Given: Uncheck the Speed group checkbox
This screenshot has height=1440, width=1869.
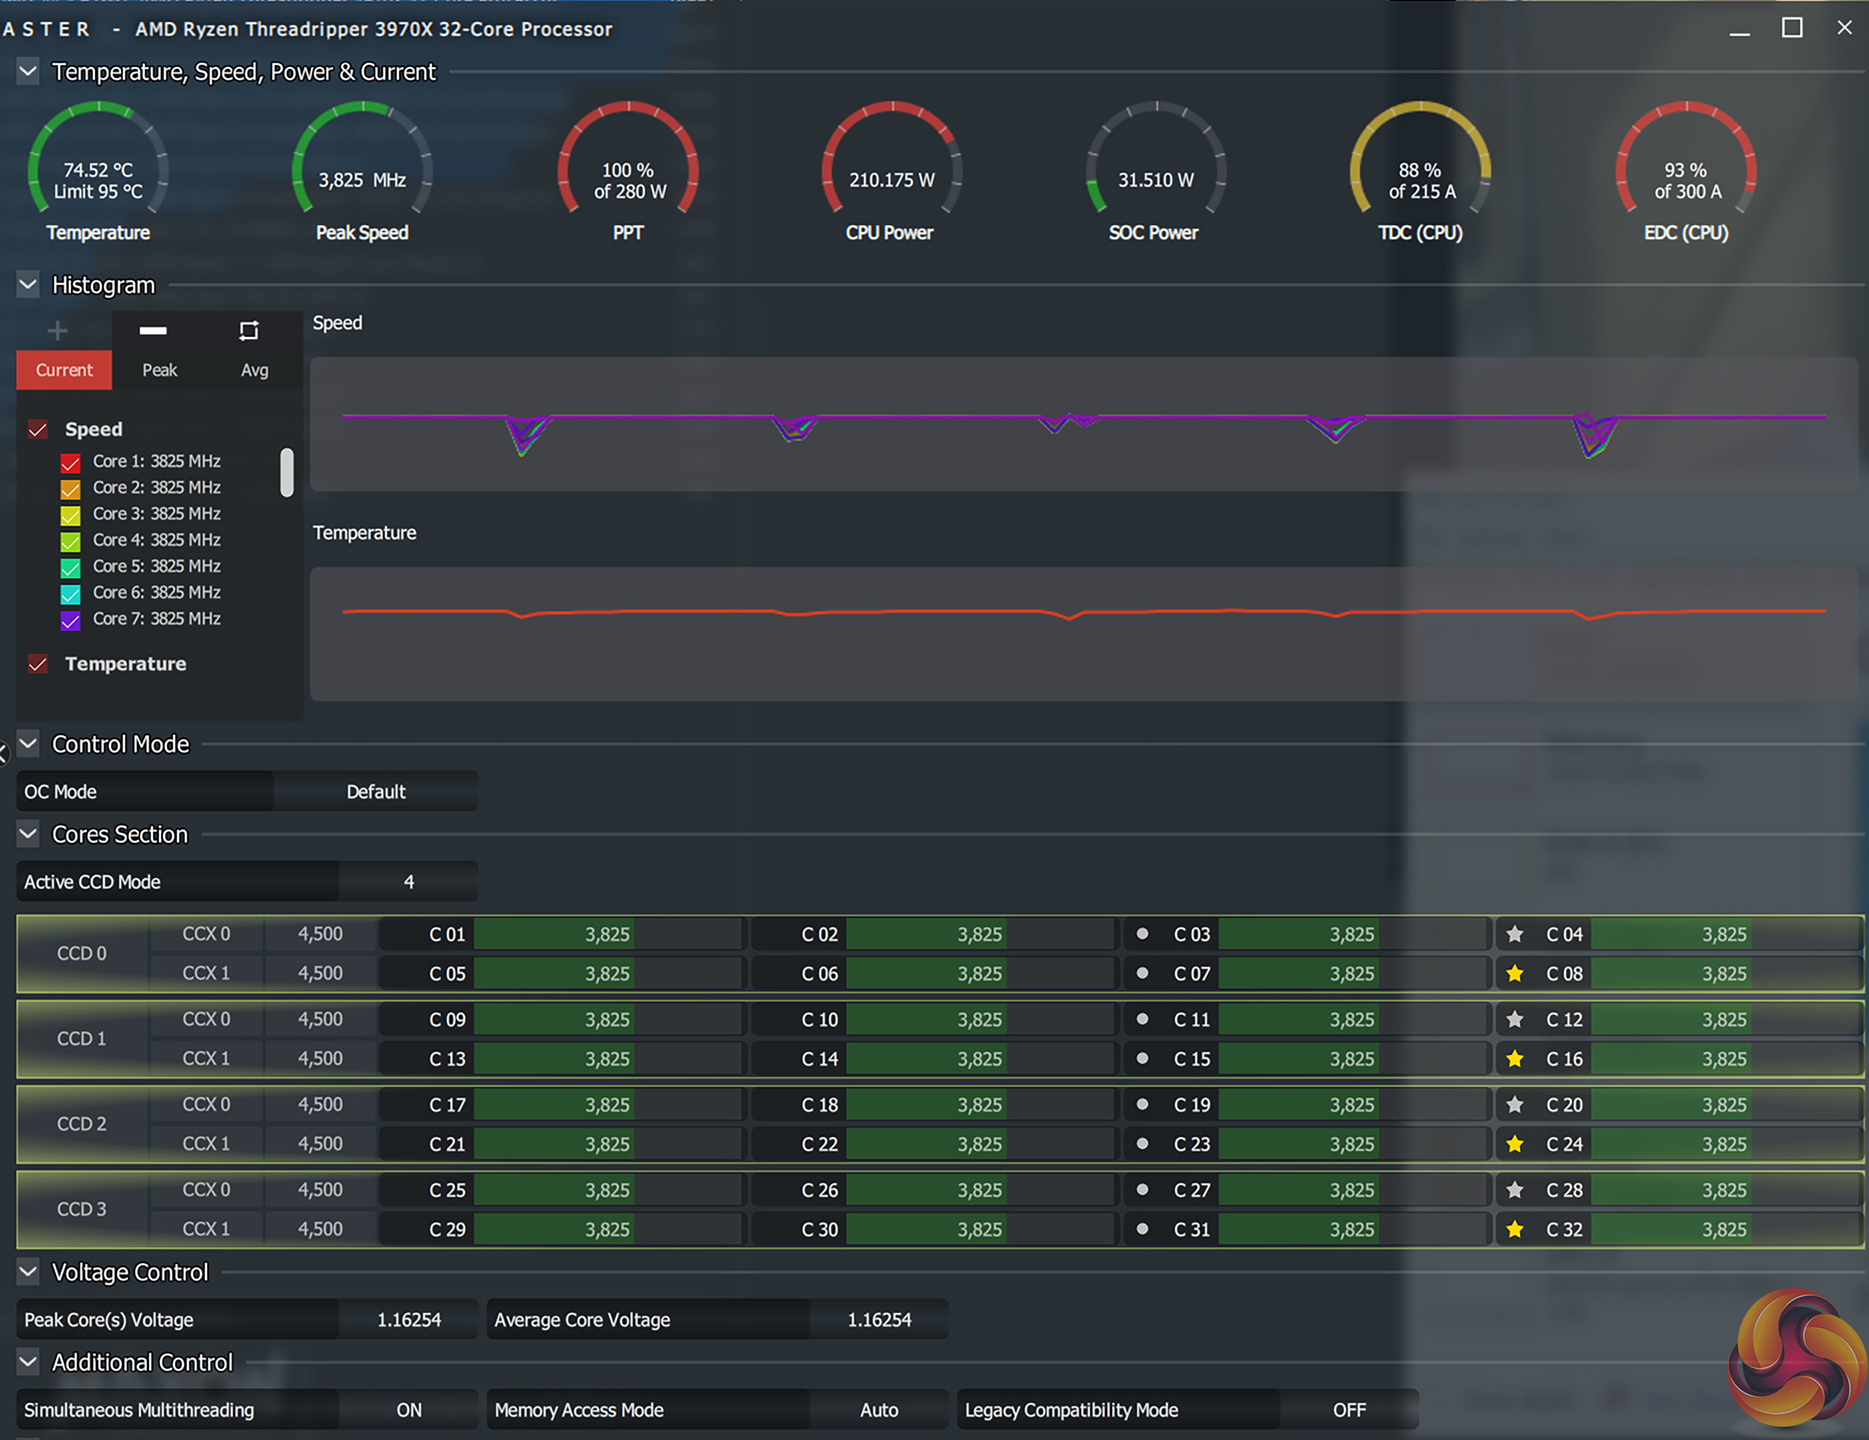Looking at the screenshot, I should (38, 430).
